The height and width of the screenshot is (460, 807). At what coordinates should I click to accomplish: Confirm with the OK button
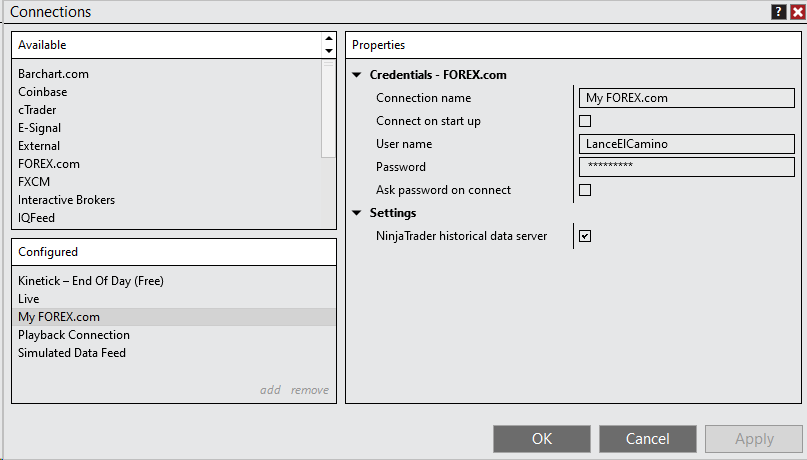click(541, 438)
